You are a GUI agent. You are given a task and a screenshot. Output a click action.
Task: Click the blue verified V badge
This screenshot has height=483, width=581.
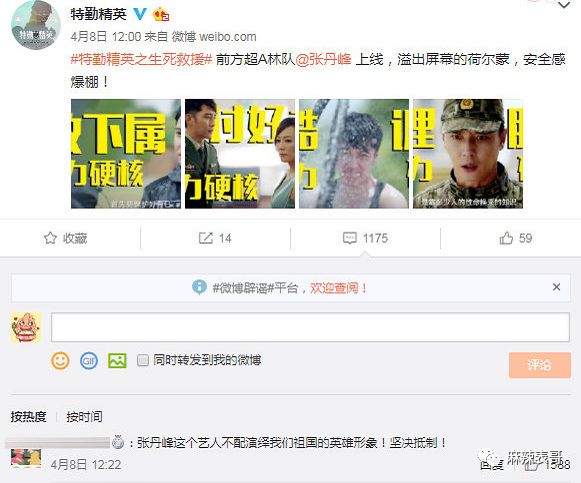tap(140, 14)
